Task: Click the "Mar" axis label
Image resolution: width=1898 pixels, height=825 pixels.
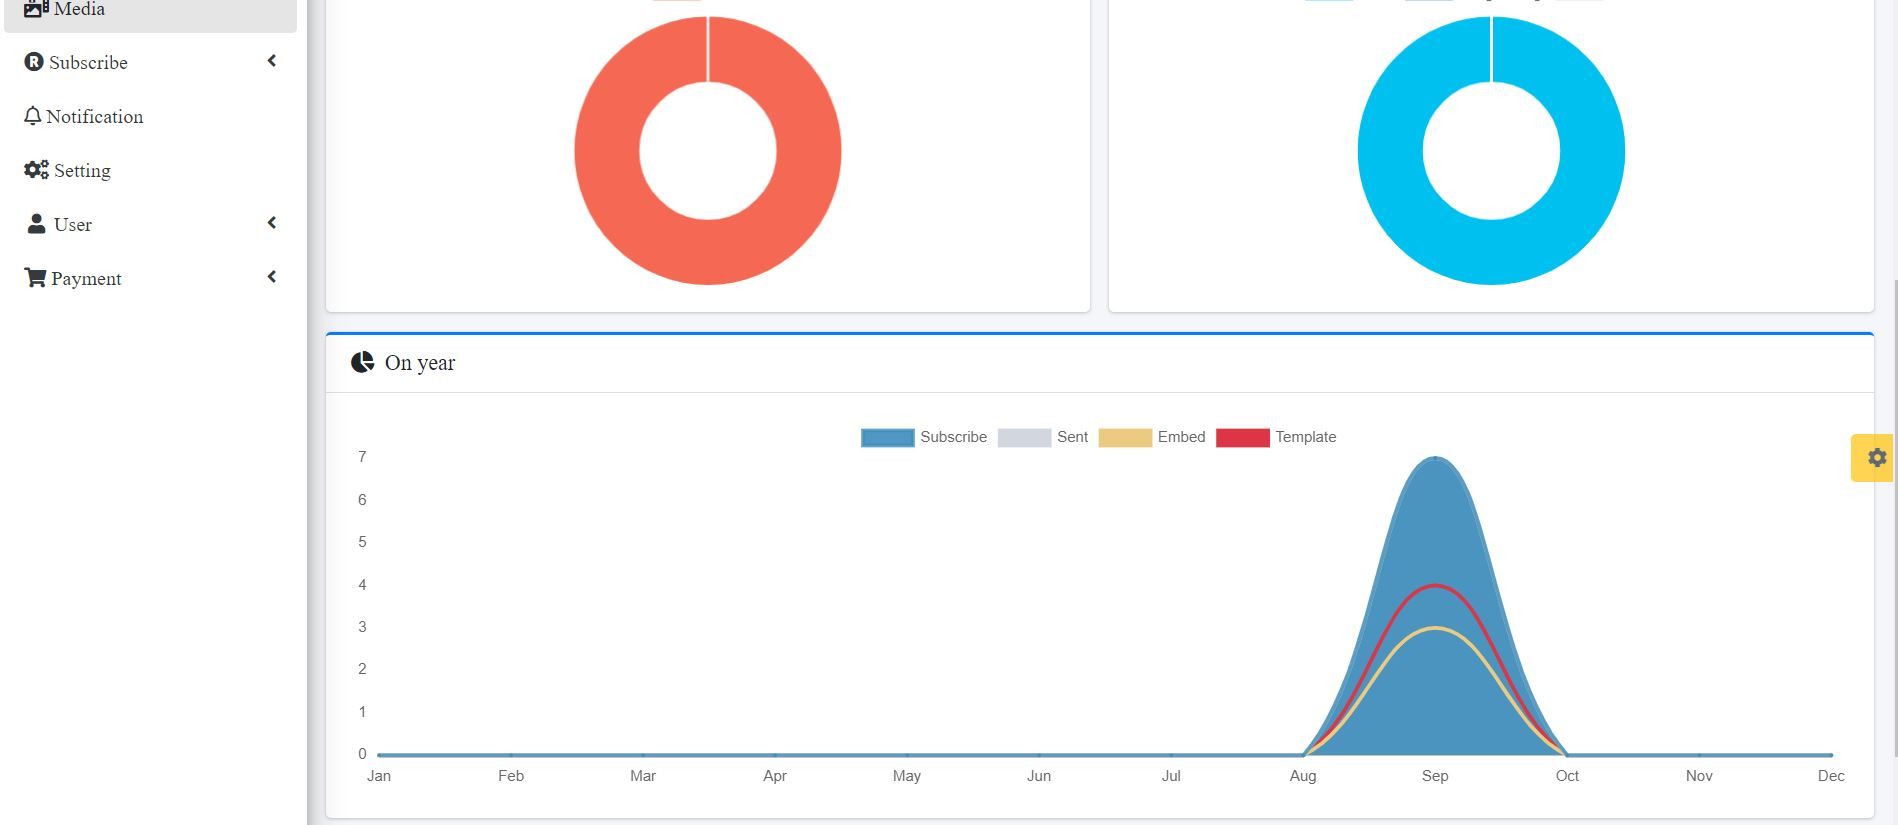Action: [x=643, y=776]
